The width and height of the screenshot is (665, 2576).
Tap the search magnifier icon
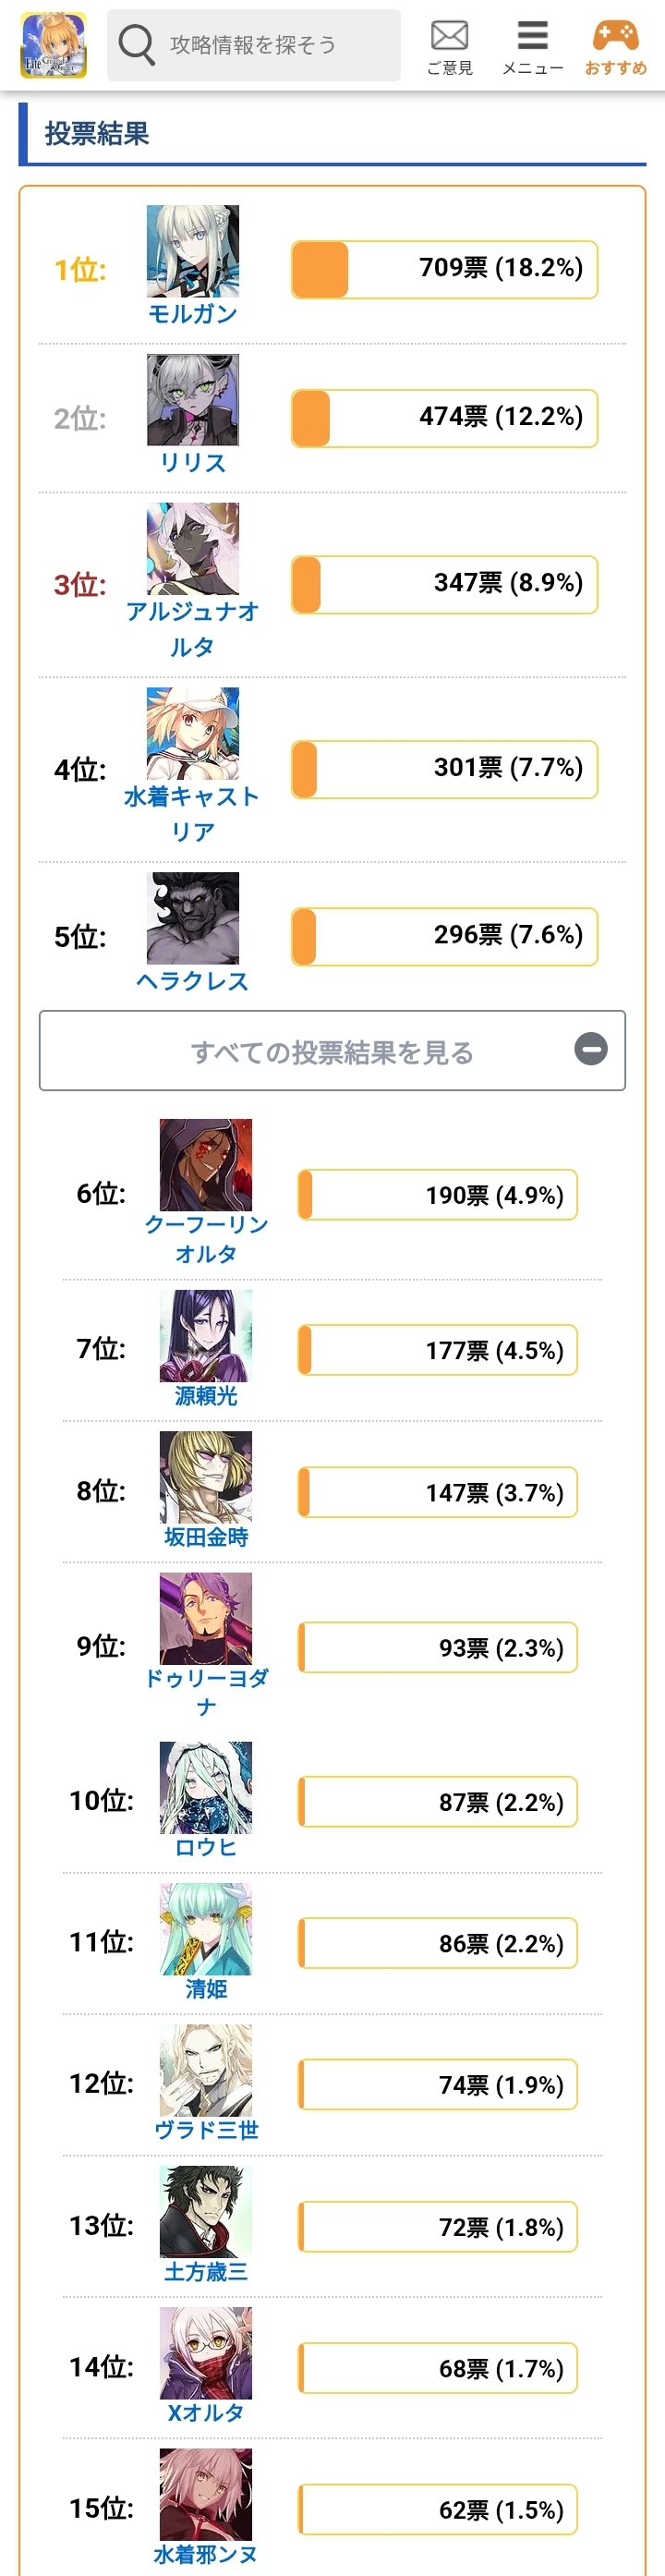tap(136, 45)
